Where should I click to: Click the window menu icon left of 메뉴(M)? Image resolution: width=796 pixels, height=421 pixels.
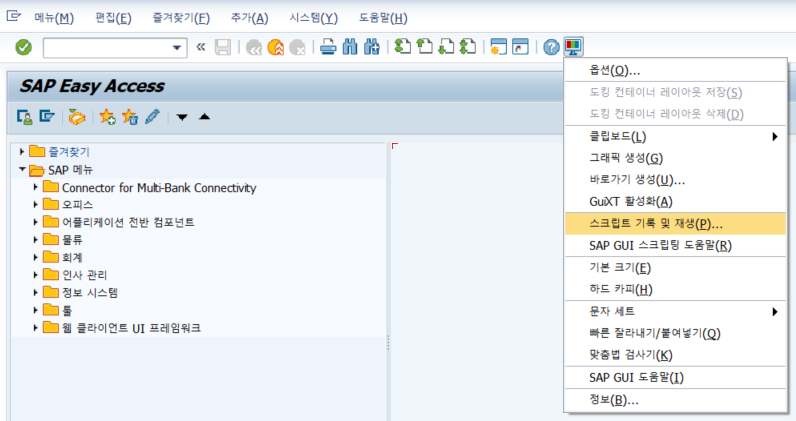[x=13, y=16]
